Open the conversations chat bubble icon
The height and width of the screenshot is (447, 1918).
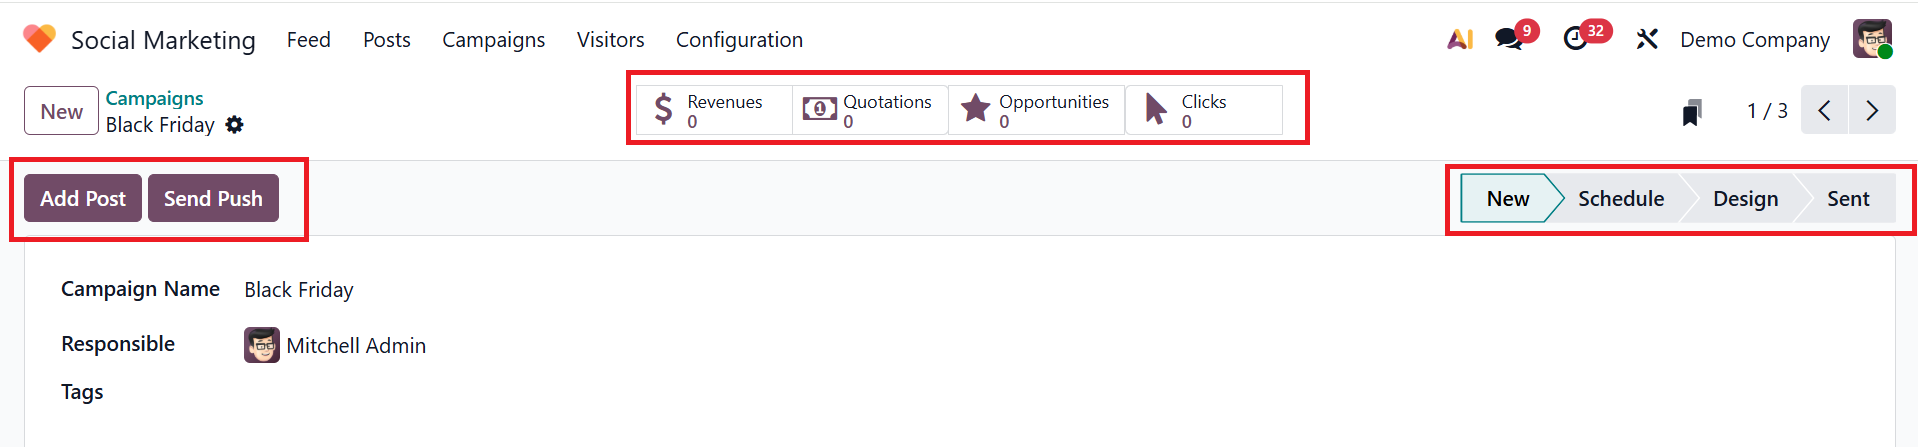(x=1509, y=39)
